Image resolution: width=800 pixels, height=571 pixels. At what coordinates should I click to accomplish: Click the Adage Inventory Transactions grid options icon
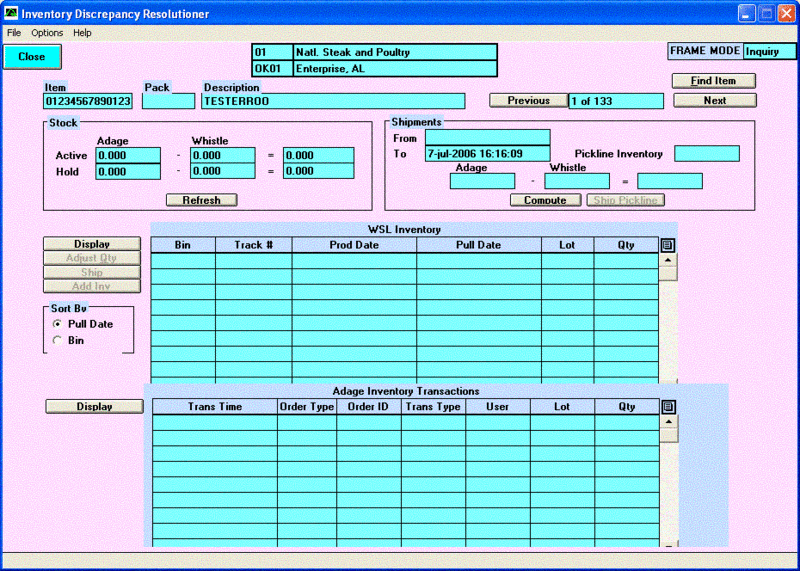(668, 407)
